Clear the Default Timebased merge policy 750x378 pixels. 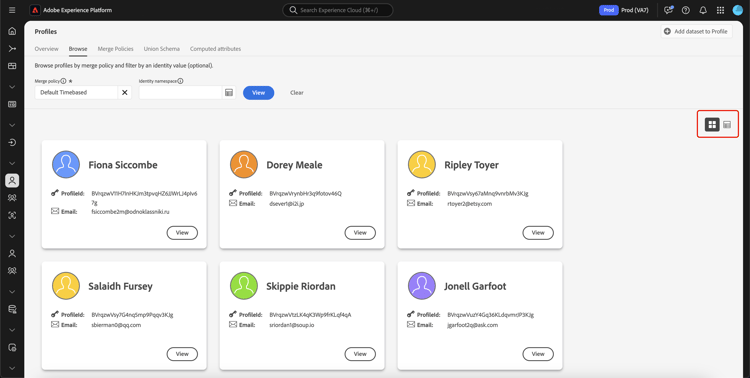pos(124,92)
